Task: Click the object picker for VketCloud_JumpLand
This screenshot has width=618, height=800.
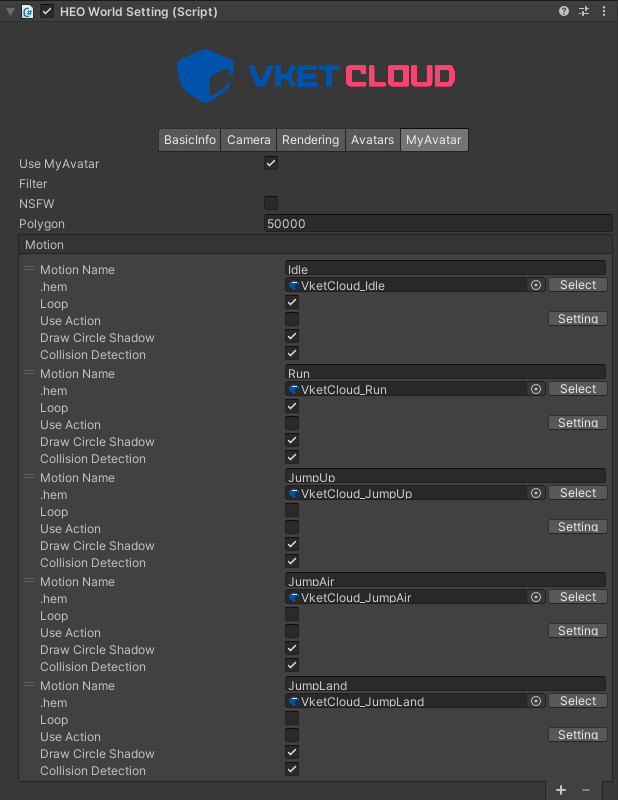Action: pyautogui.click(x=536, y=701)
